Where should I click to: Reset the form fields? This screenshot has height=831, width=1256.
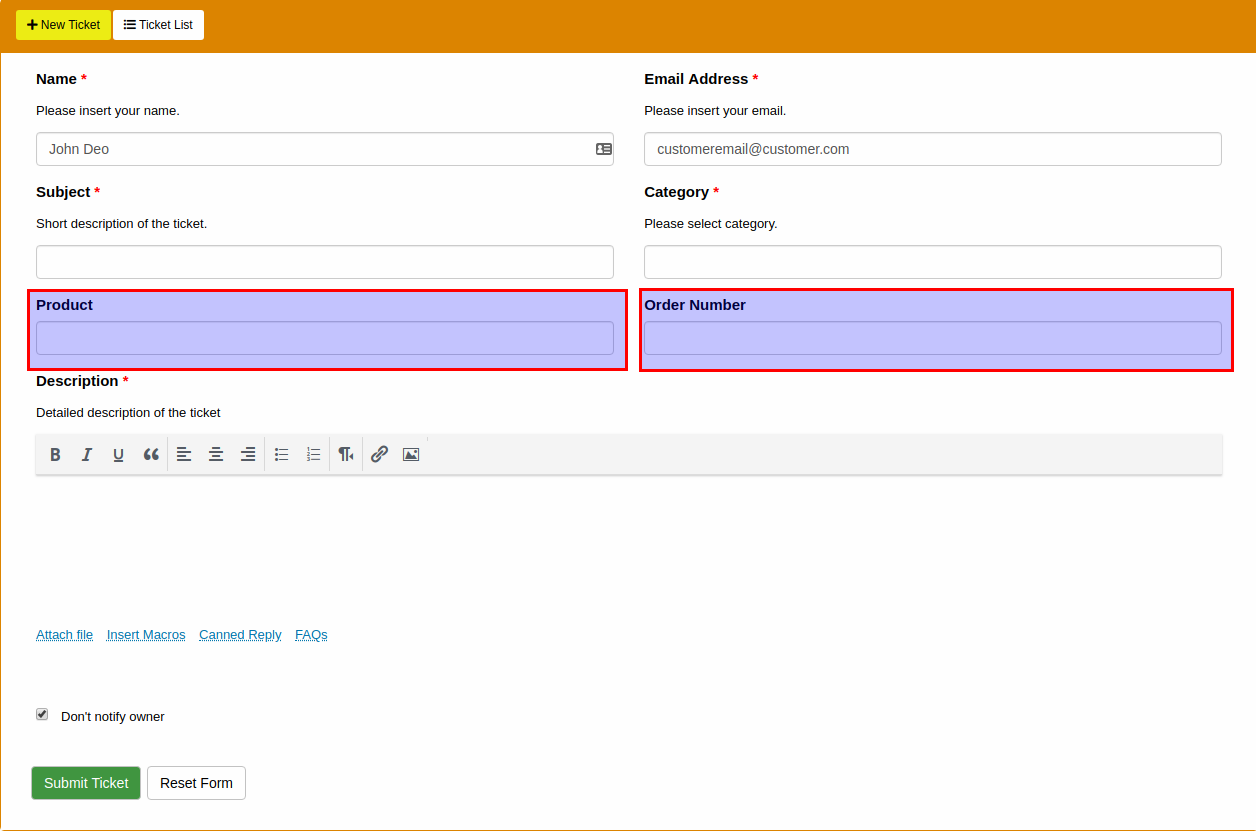click(196, 783)
